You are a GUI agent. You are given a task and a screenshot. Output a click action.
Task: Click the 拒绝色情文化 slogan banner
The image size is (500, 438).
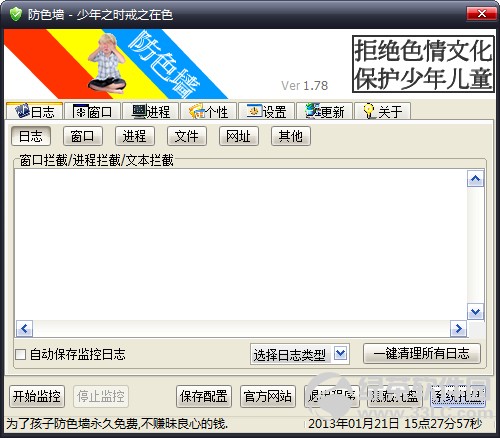423,64
